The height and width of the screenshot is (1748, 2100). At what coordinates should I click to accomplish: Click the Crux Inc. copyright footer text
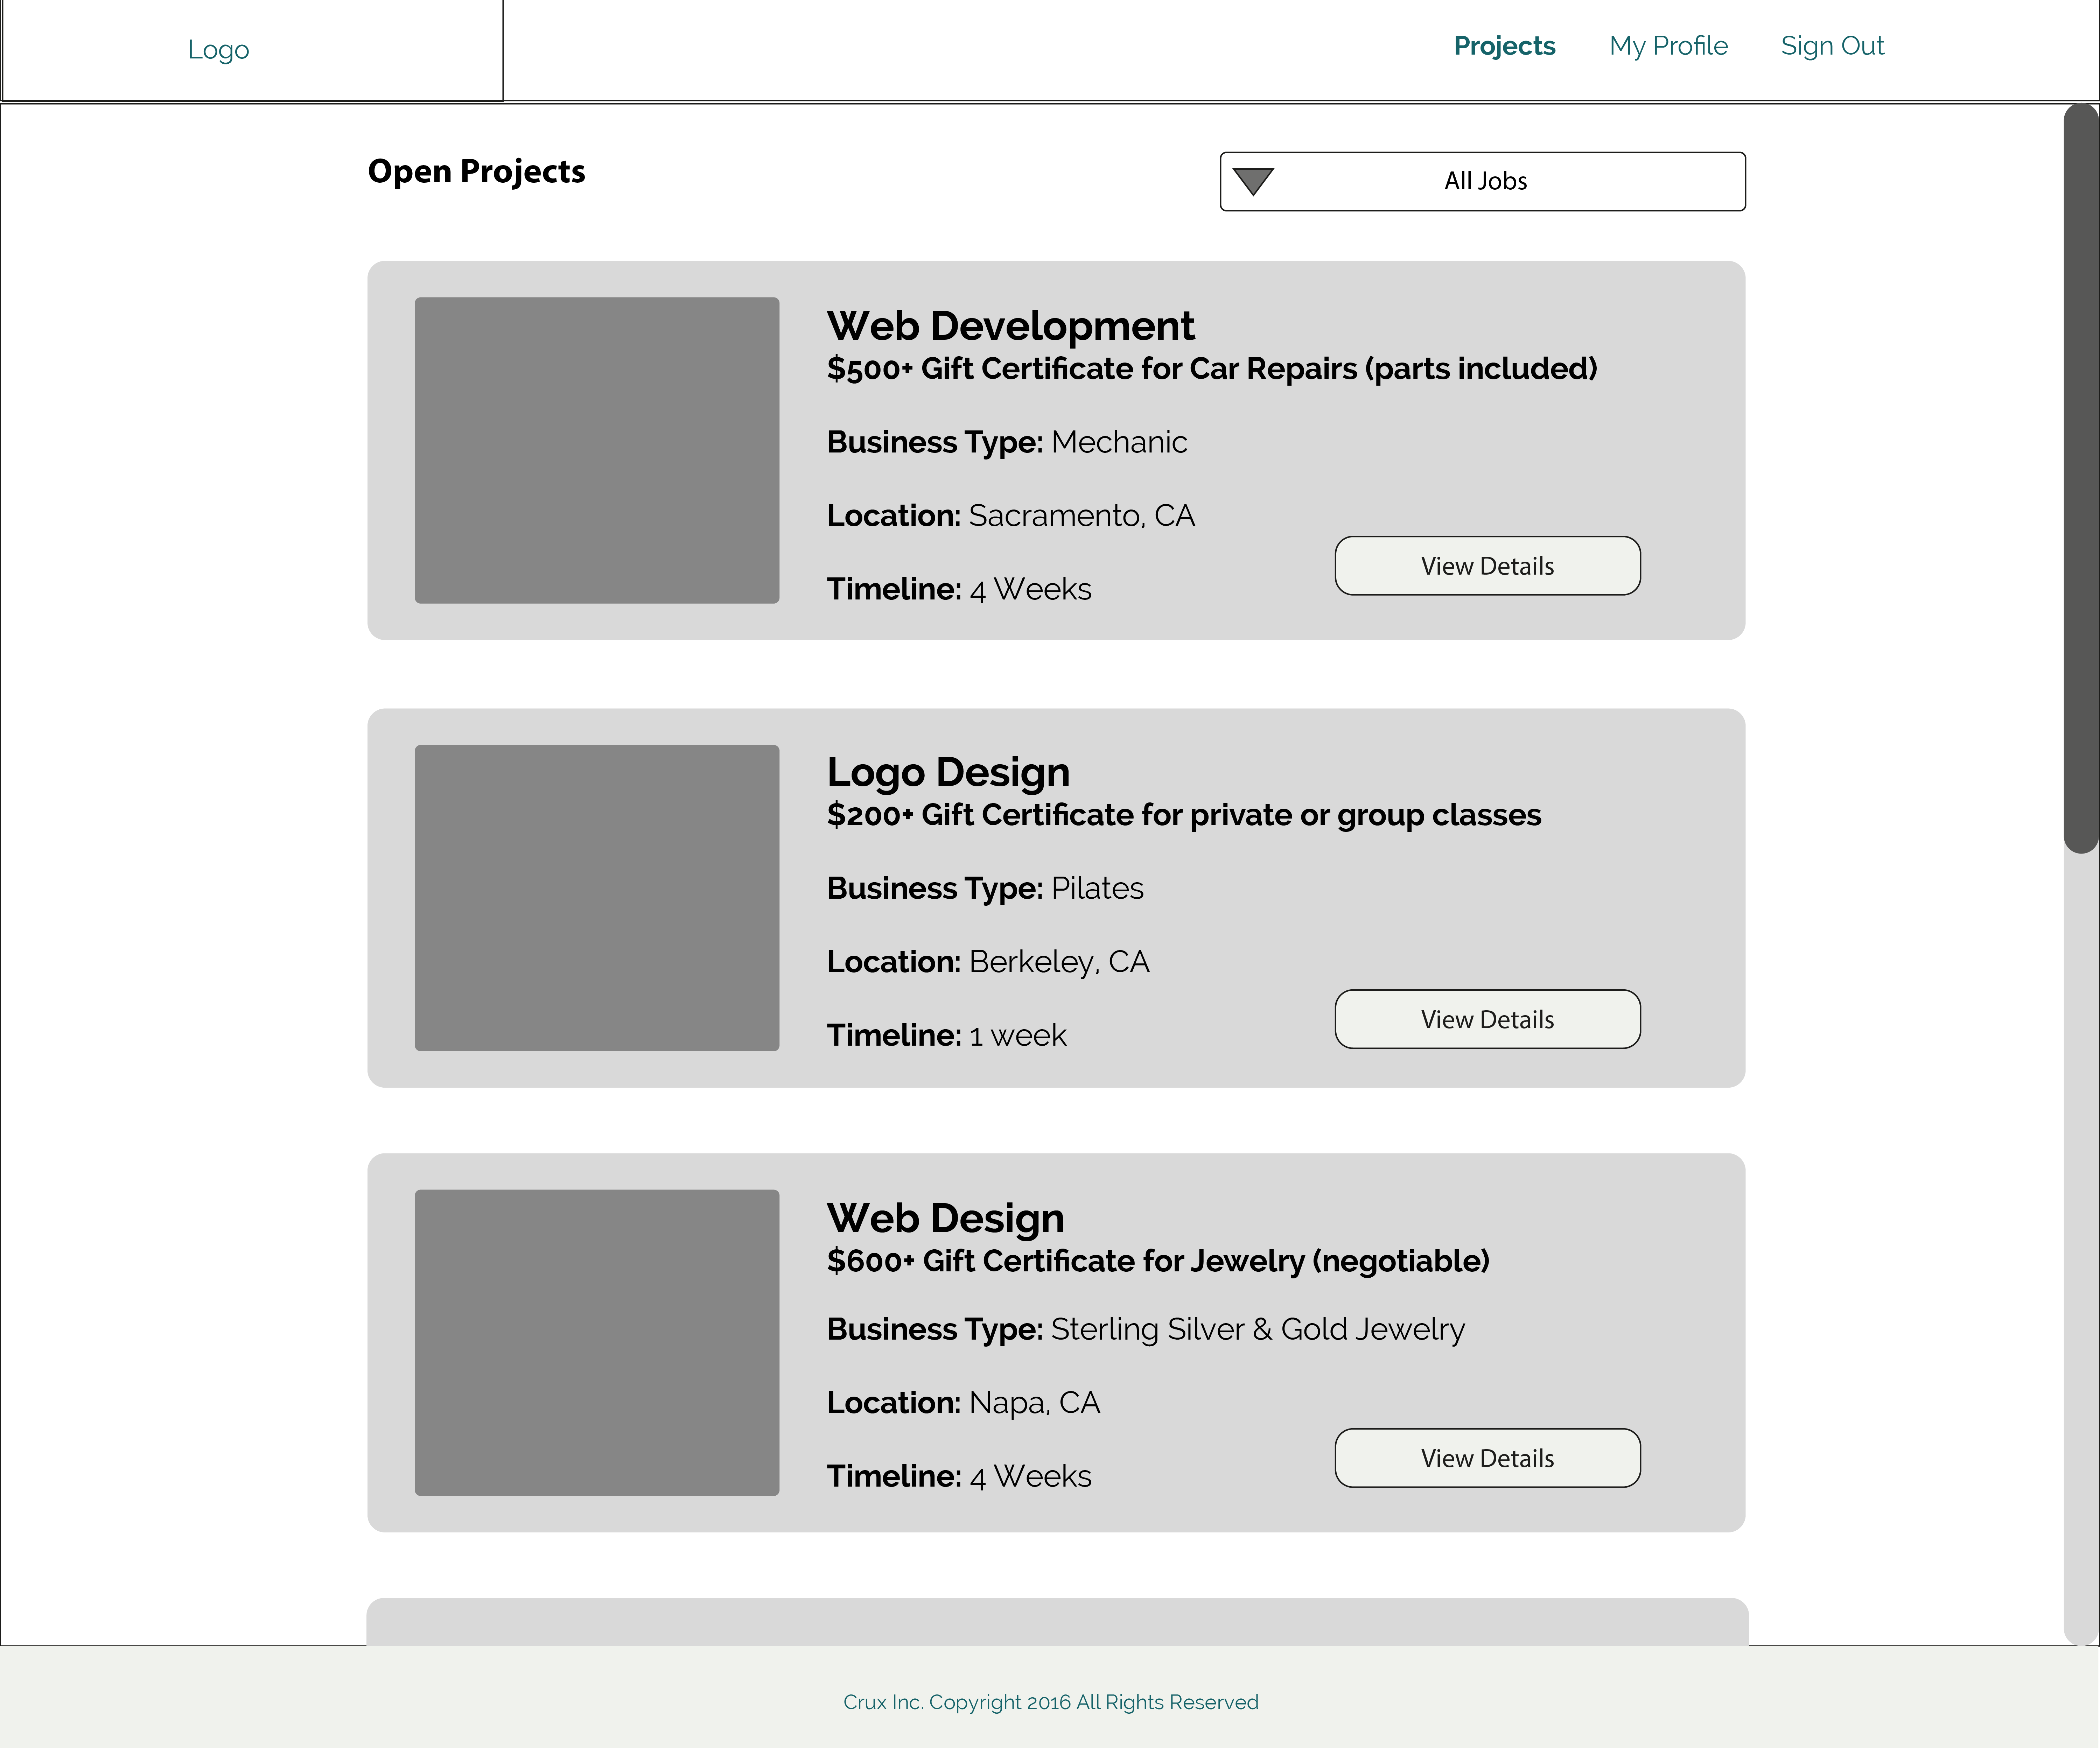[x=1050, y=1702]
